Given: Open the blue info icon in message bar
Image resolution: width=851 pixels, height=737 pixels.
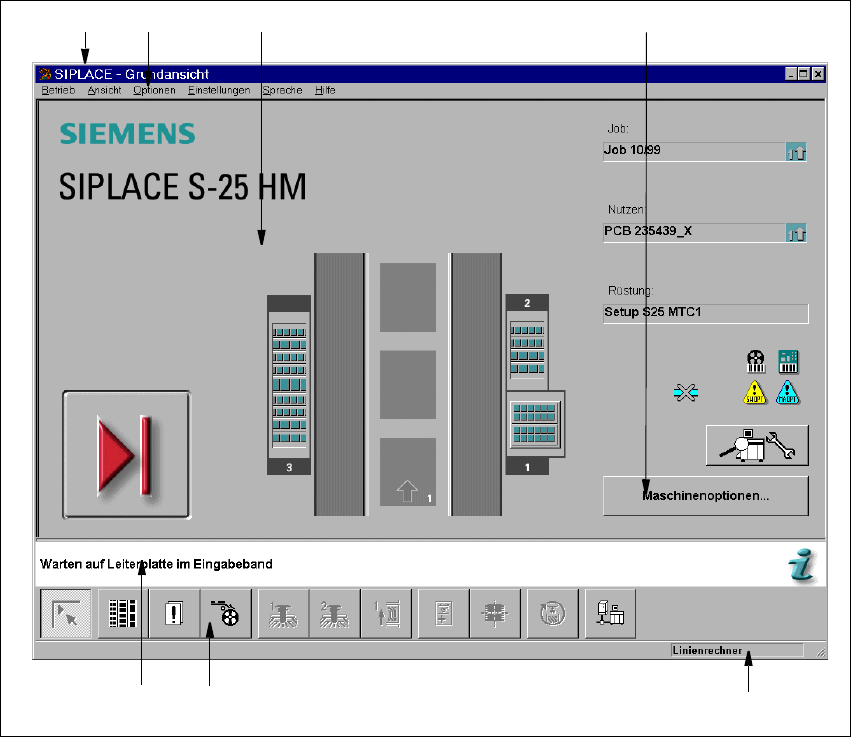Looking at the screenshot, I should [802, 565].
